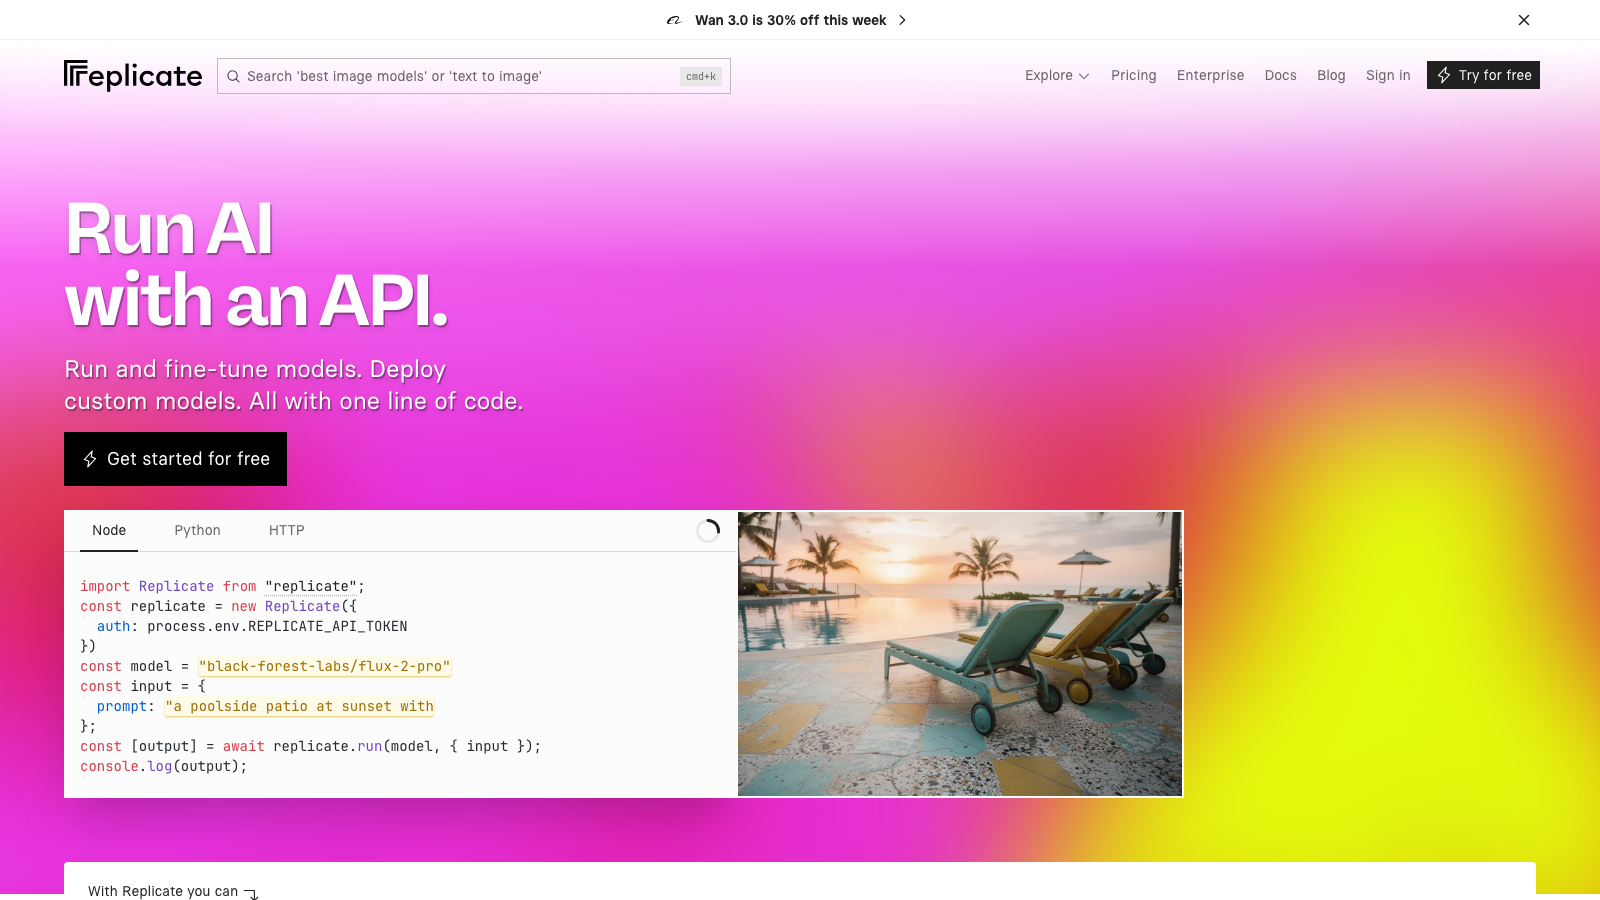Click Sign in link
The width and height of the screenshot is (1600, 900).
coord(1388,75)
